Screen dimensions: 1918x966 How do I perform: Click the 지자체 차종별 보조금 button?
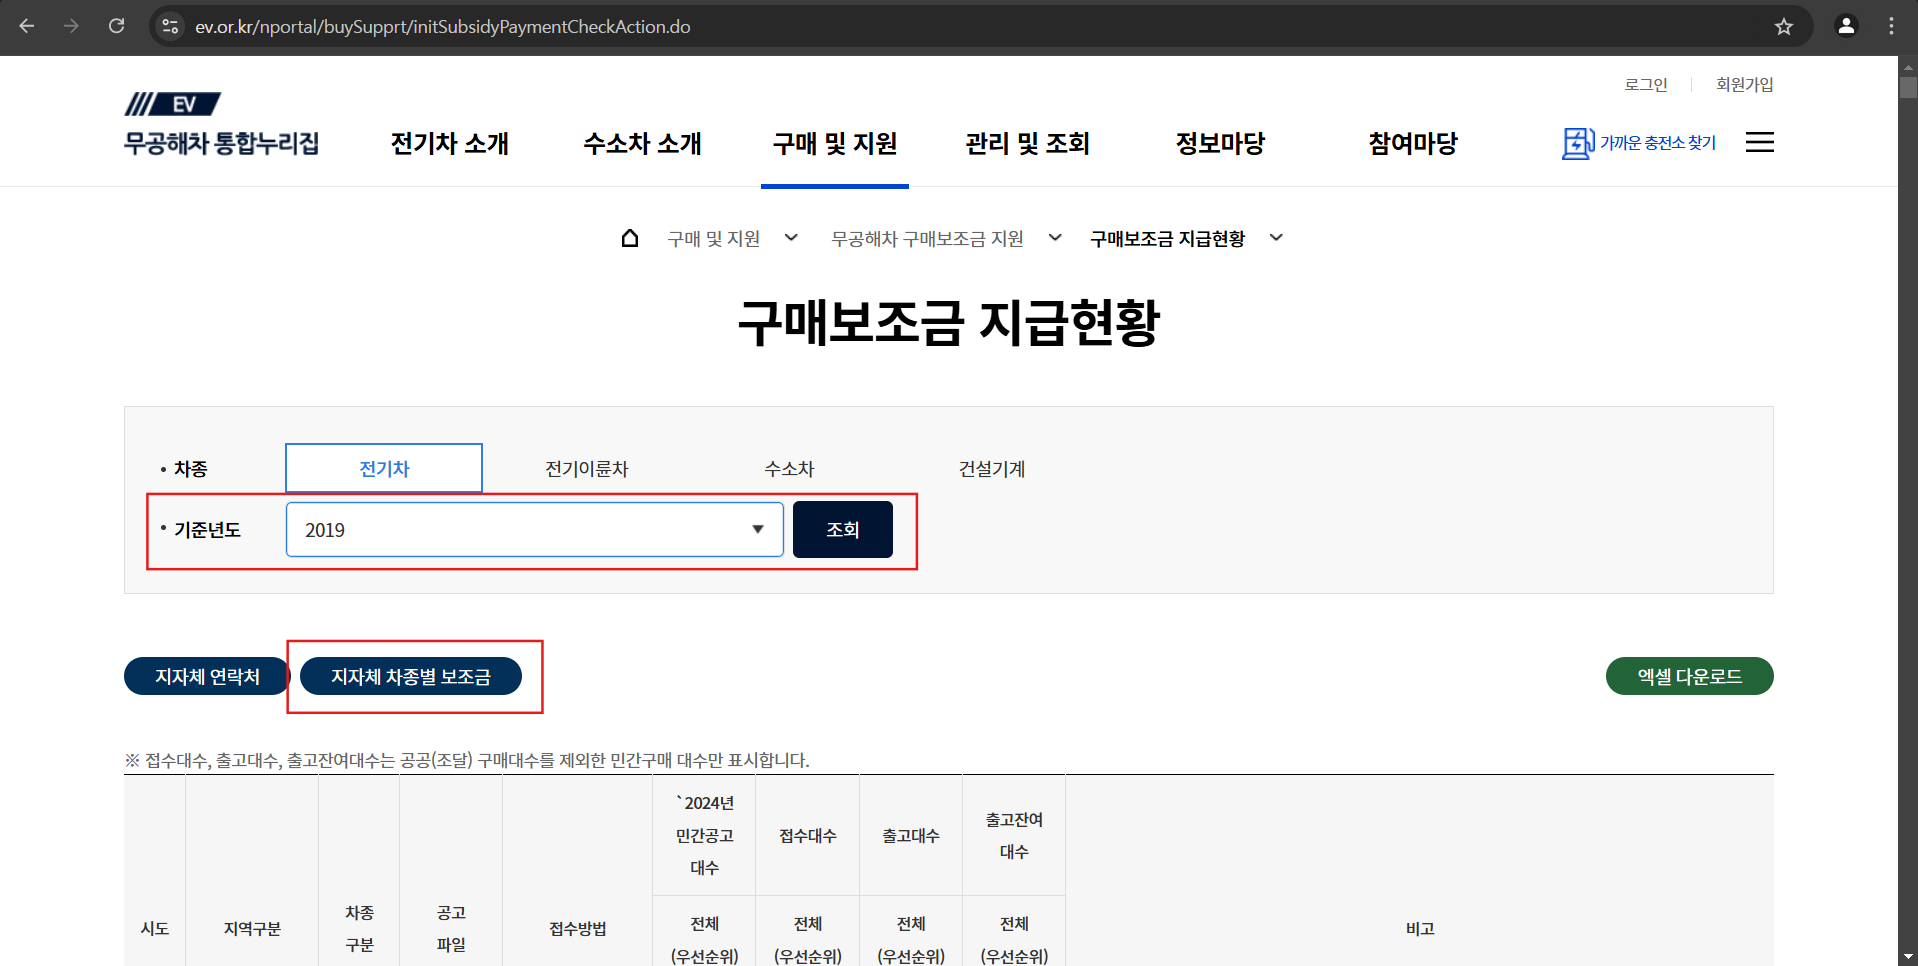point(411,676)
